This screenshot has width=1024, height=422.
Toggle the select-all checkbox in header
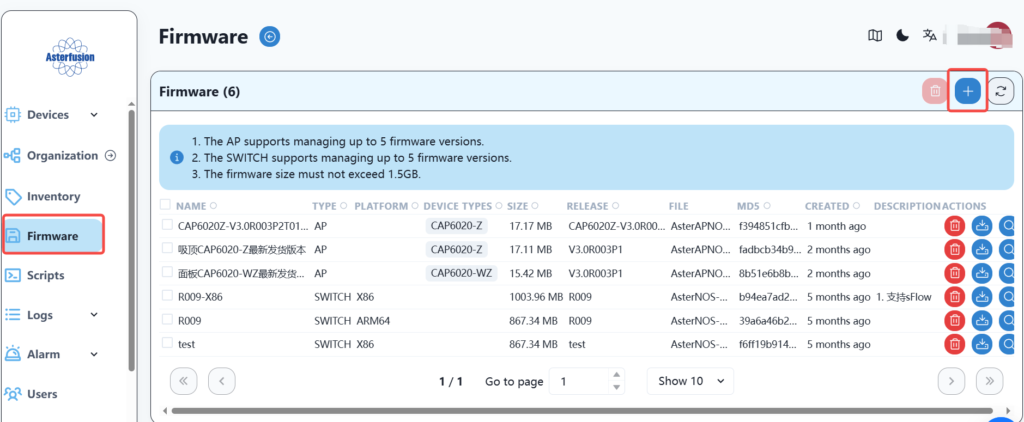tap(166, 205)
